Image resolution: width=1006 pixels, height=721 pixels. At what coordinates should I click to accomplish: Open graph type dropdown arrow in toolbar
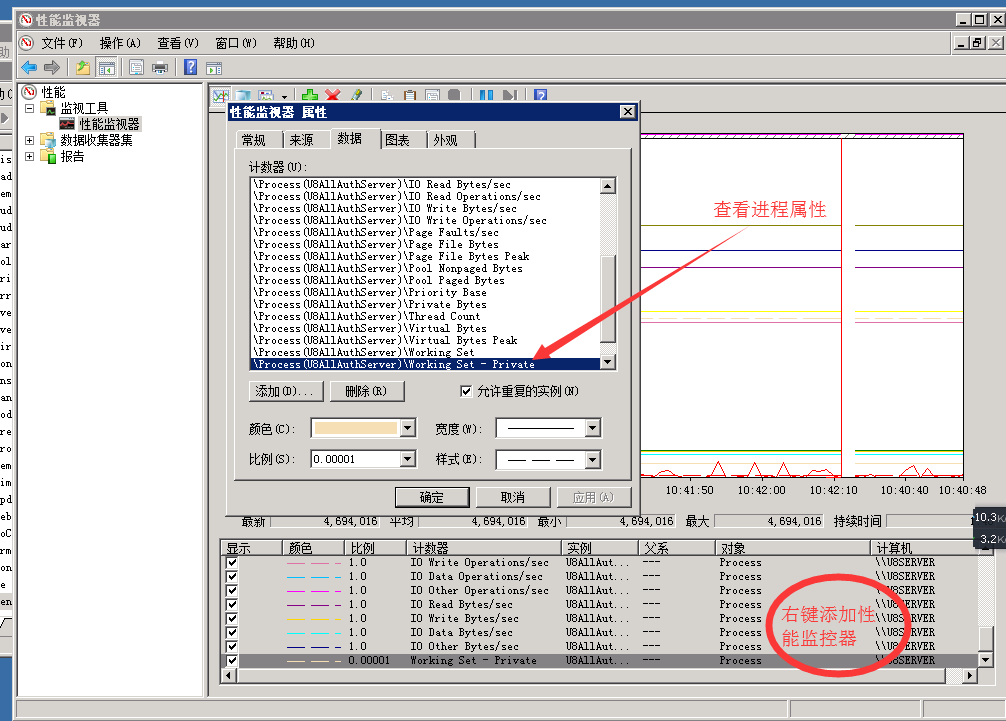click(x=284, y=97)
